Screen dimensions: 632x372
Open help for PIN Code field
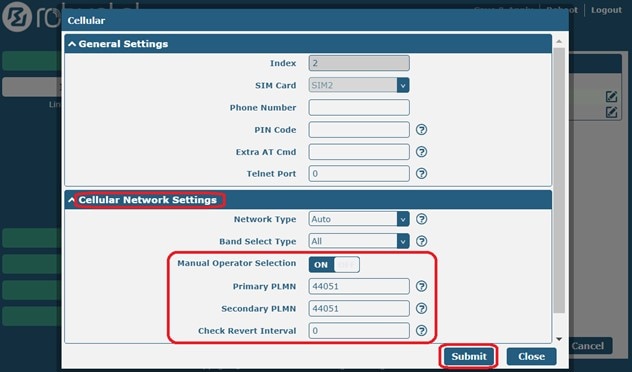point(421,130)
